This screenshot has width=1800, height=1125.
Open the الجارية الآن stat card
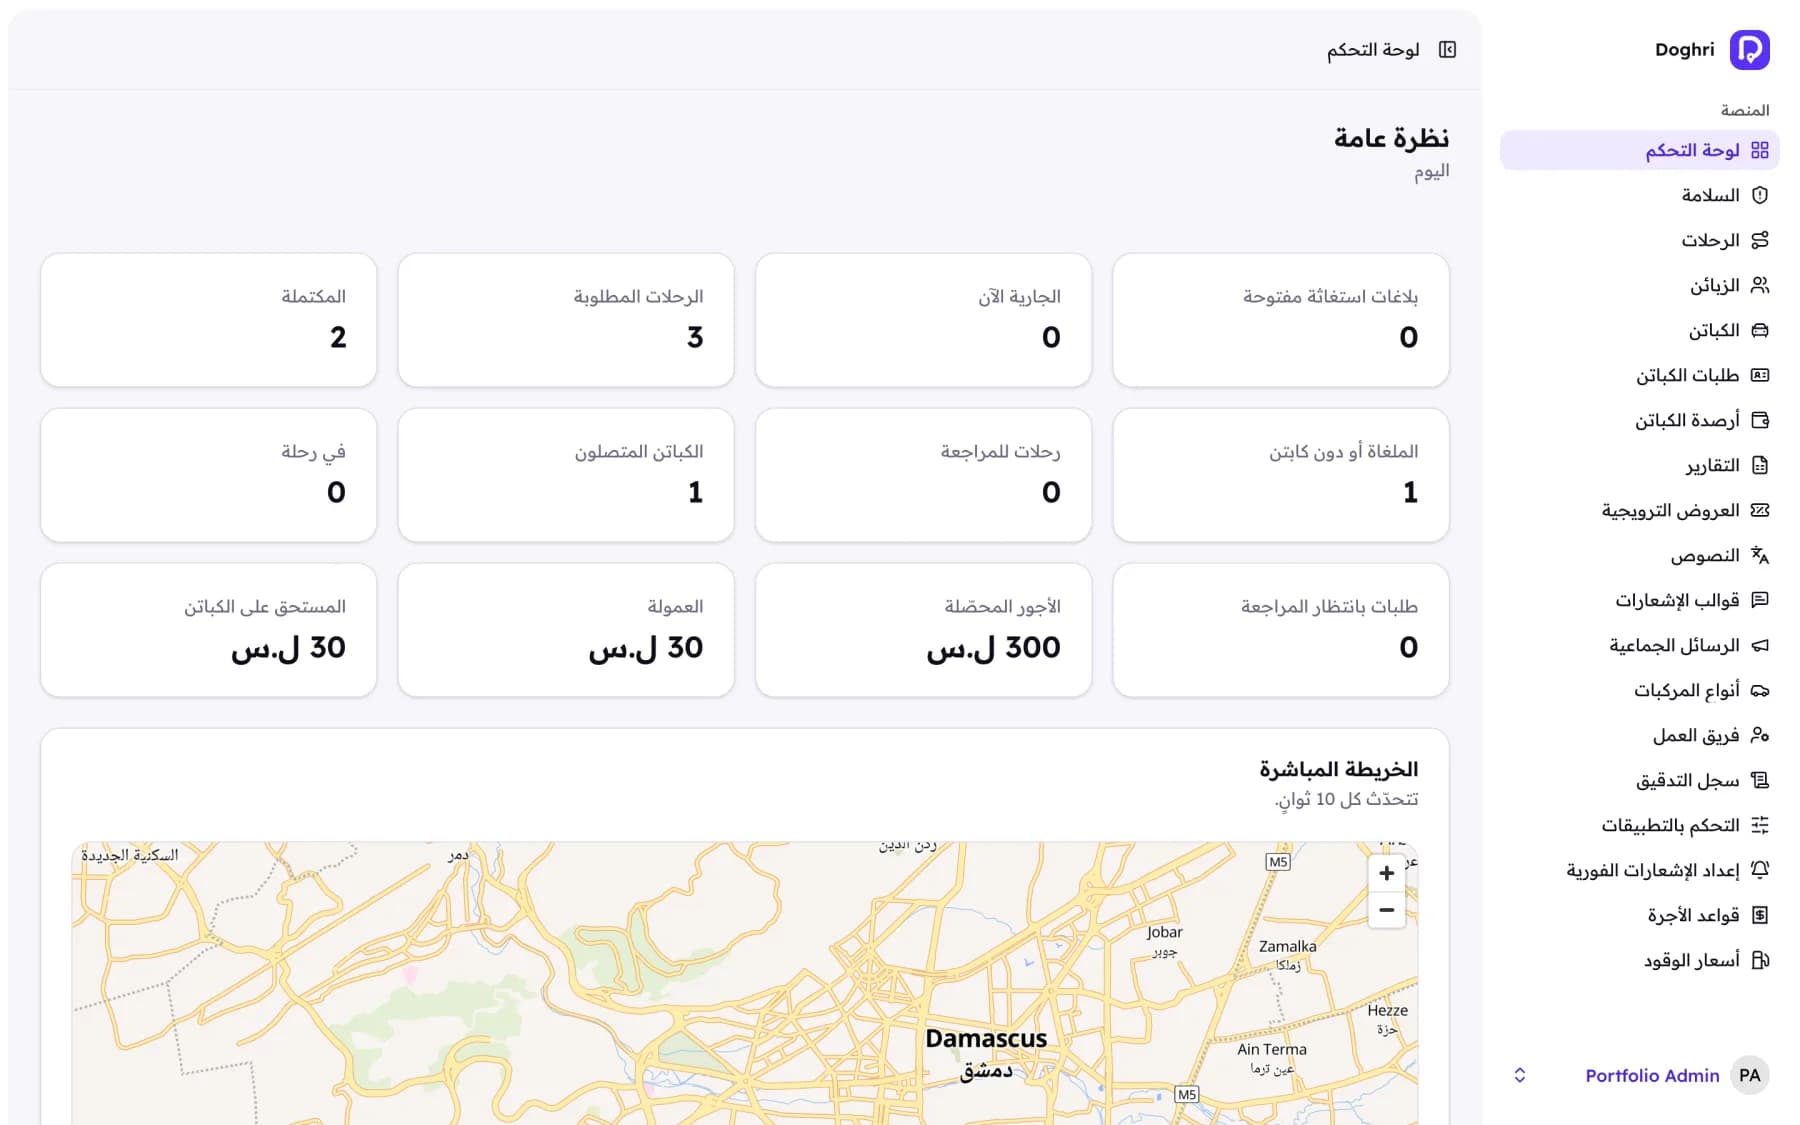[923, 320]
